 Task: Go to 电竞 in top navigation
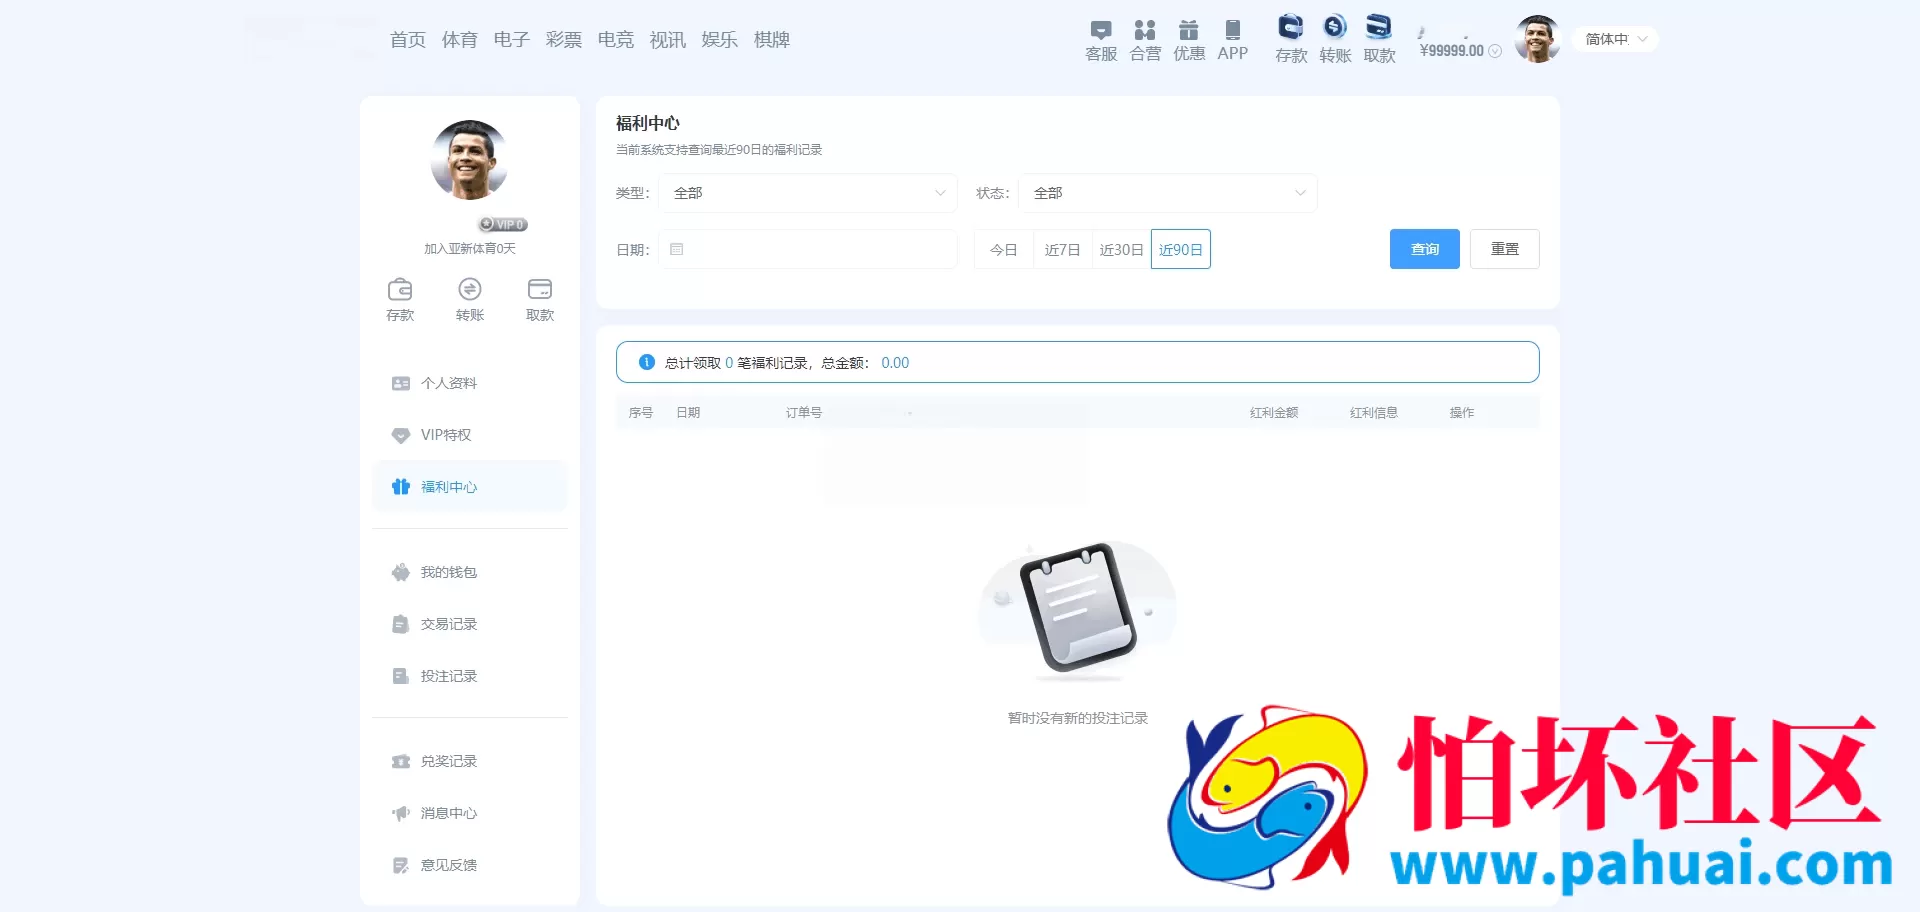coord(616,40)
